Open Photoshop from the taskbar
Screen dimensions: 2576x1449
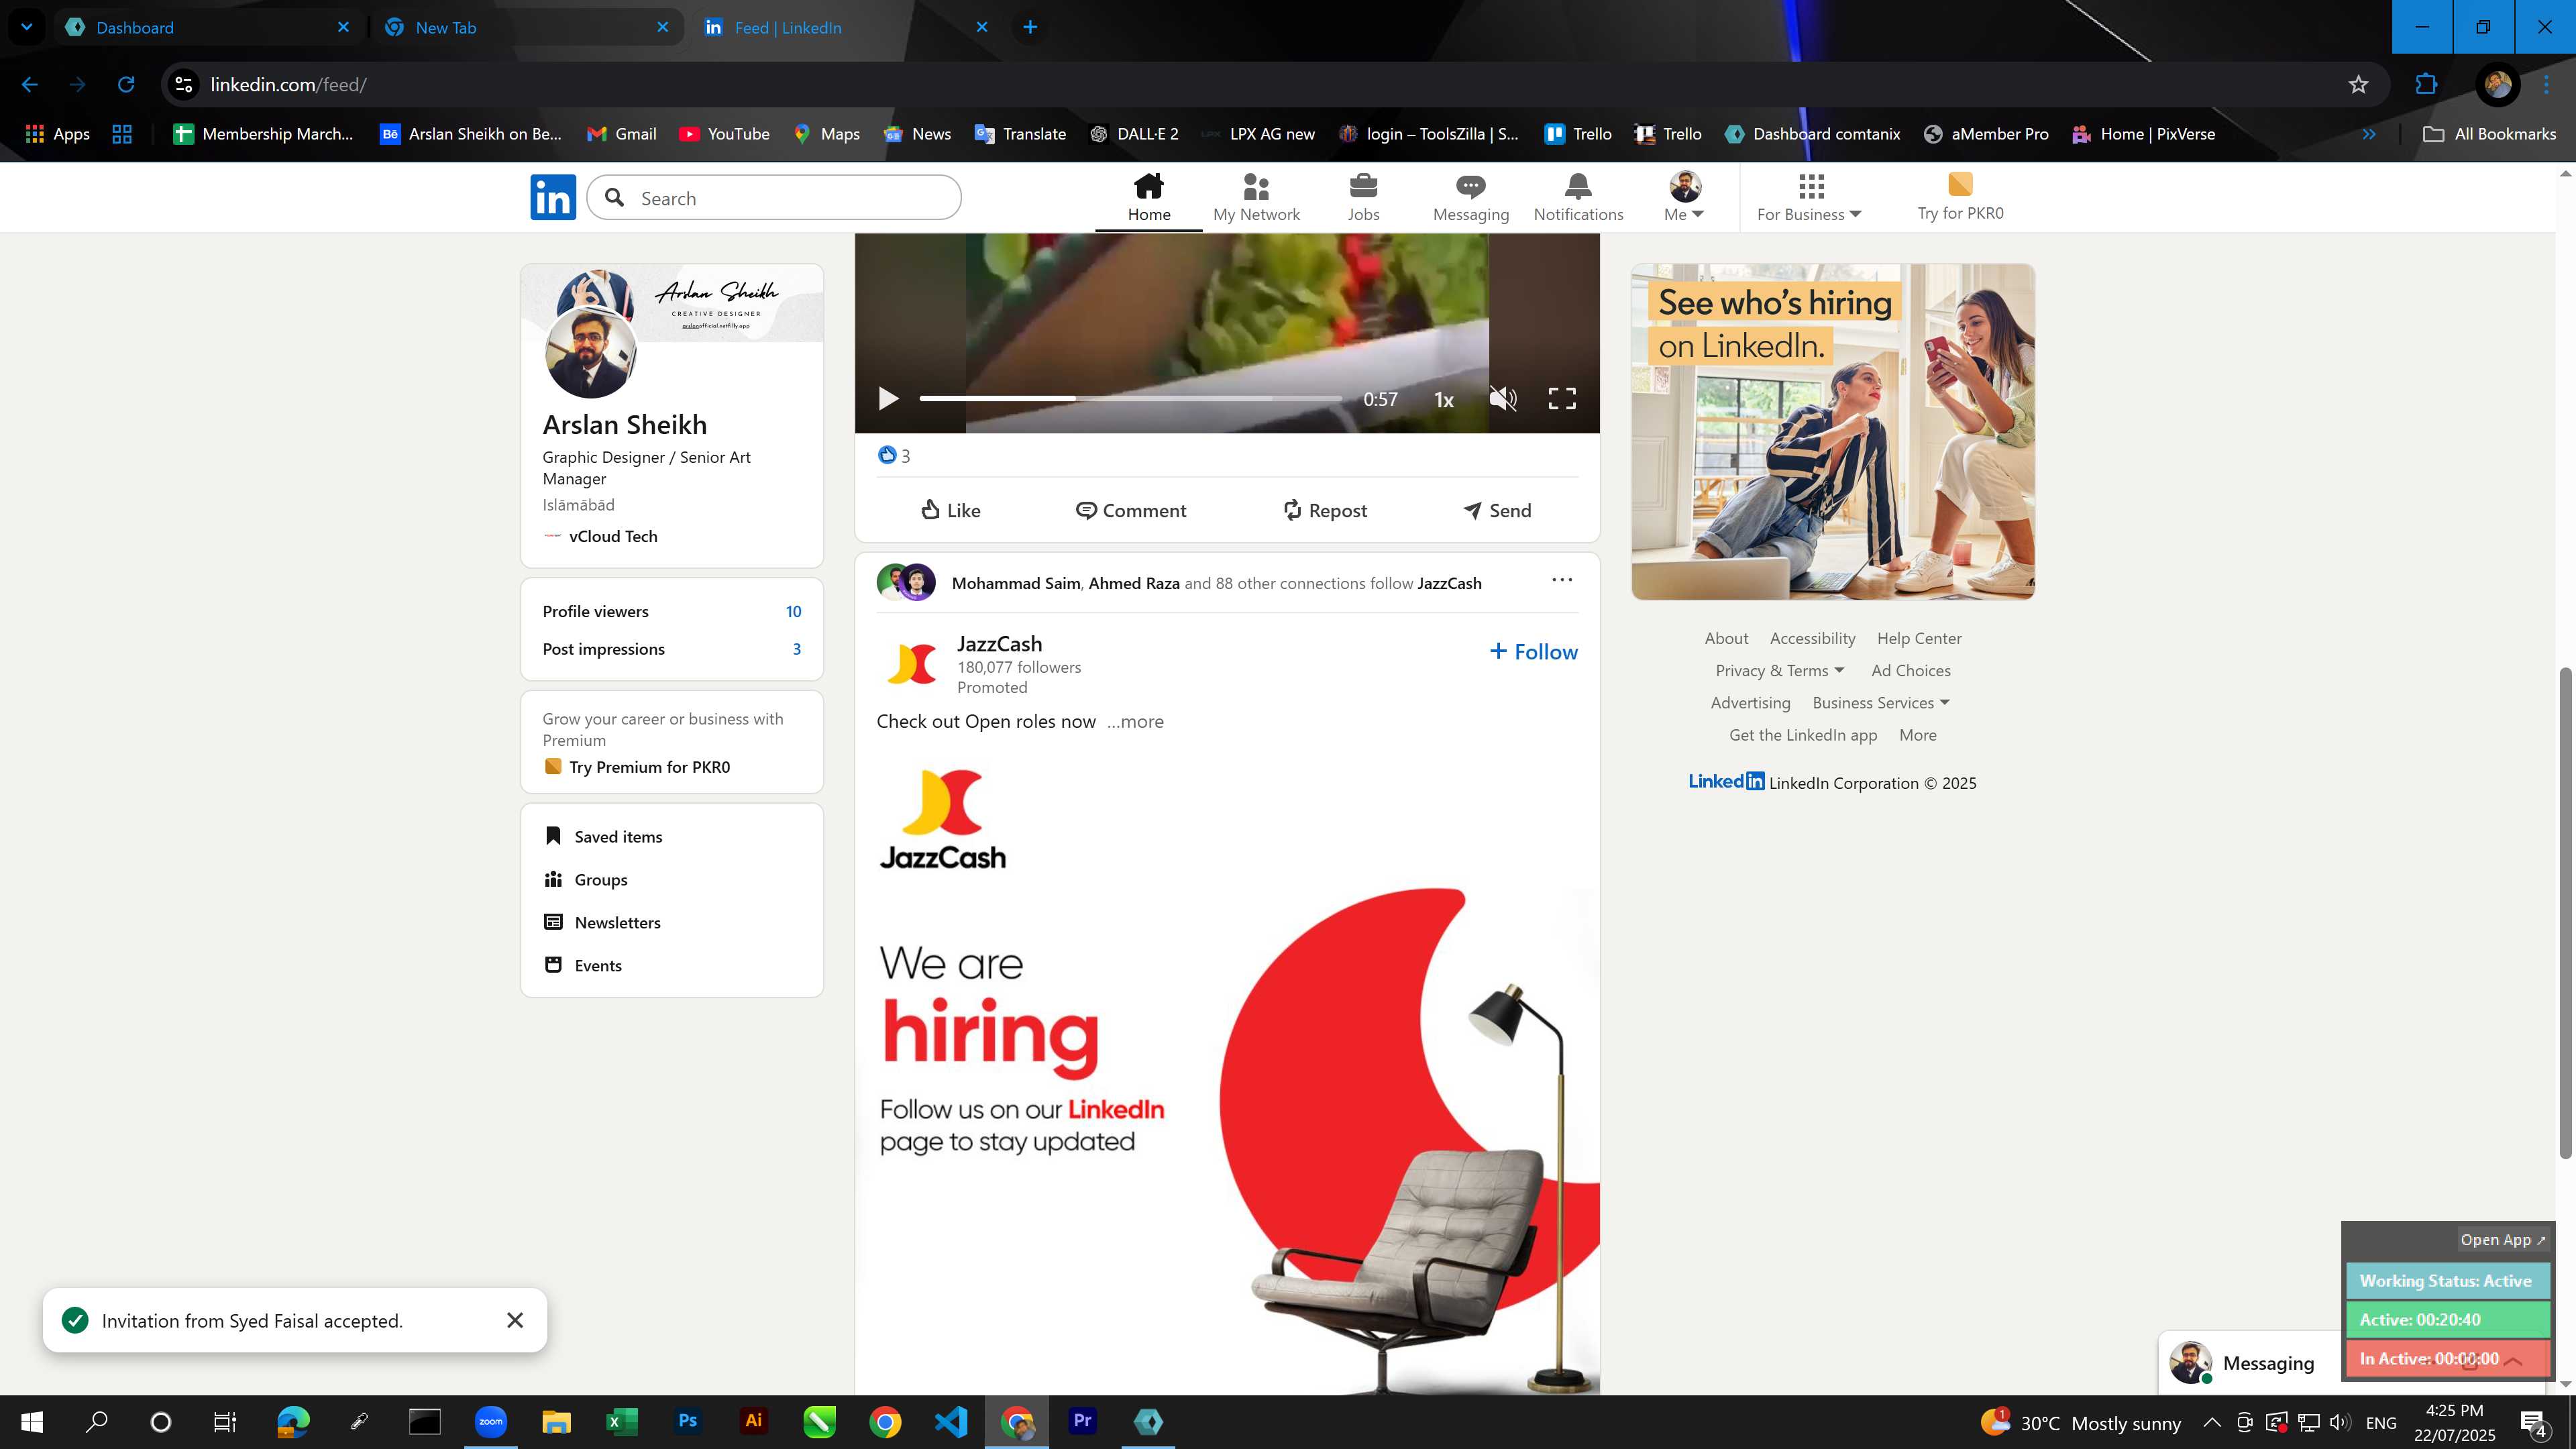687,1422
